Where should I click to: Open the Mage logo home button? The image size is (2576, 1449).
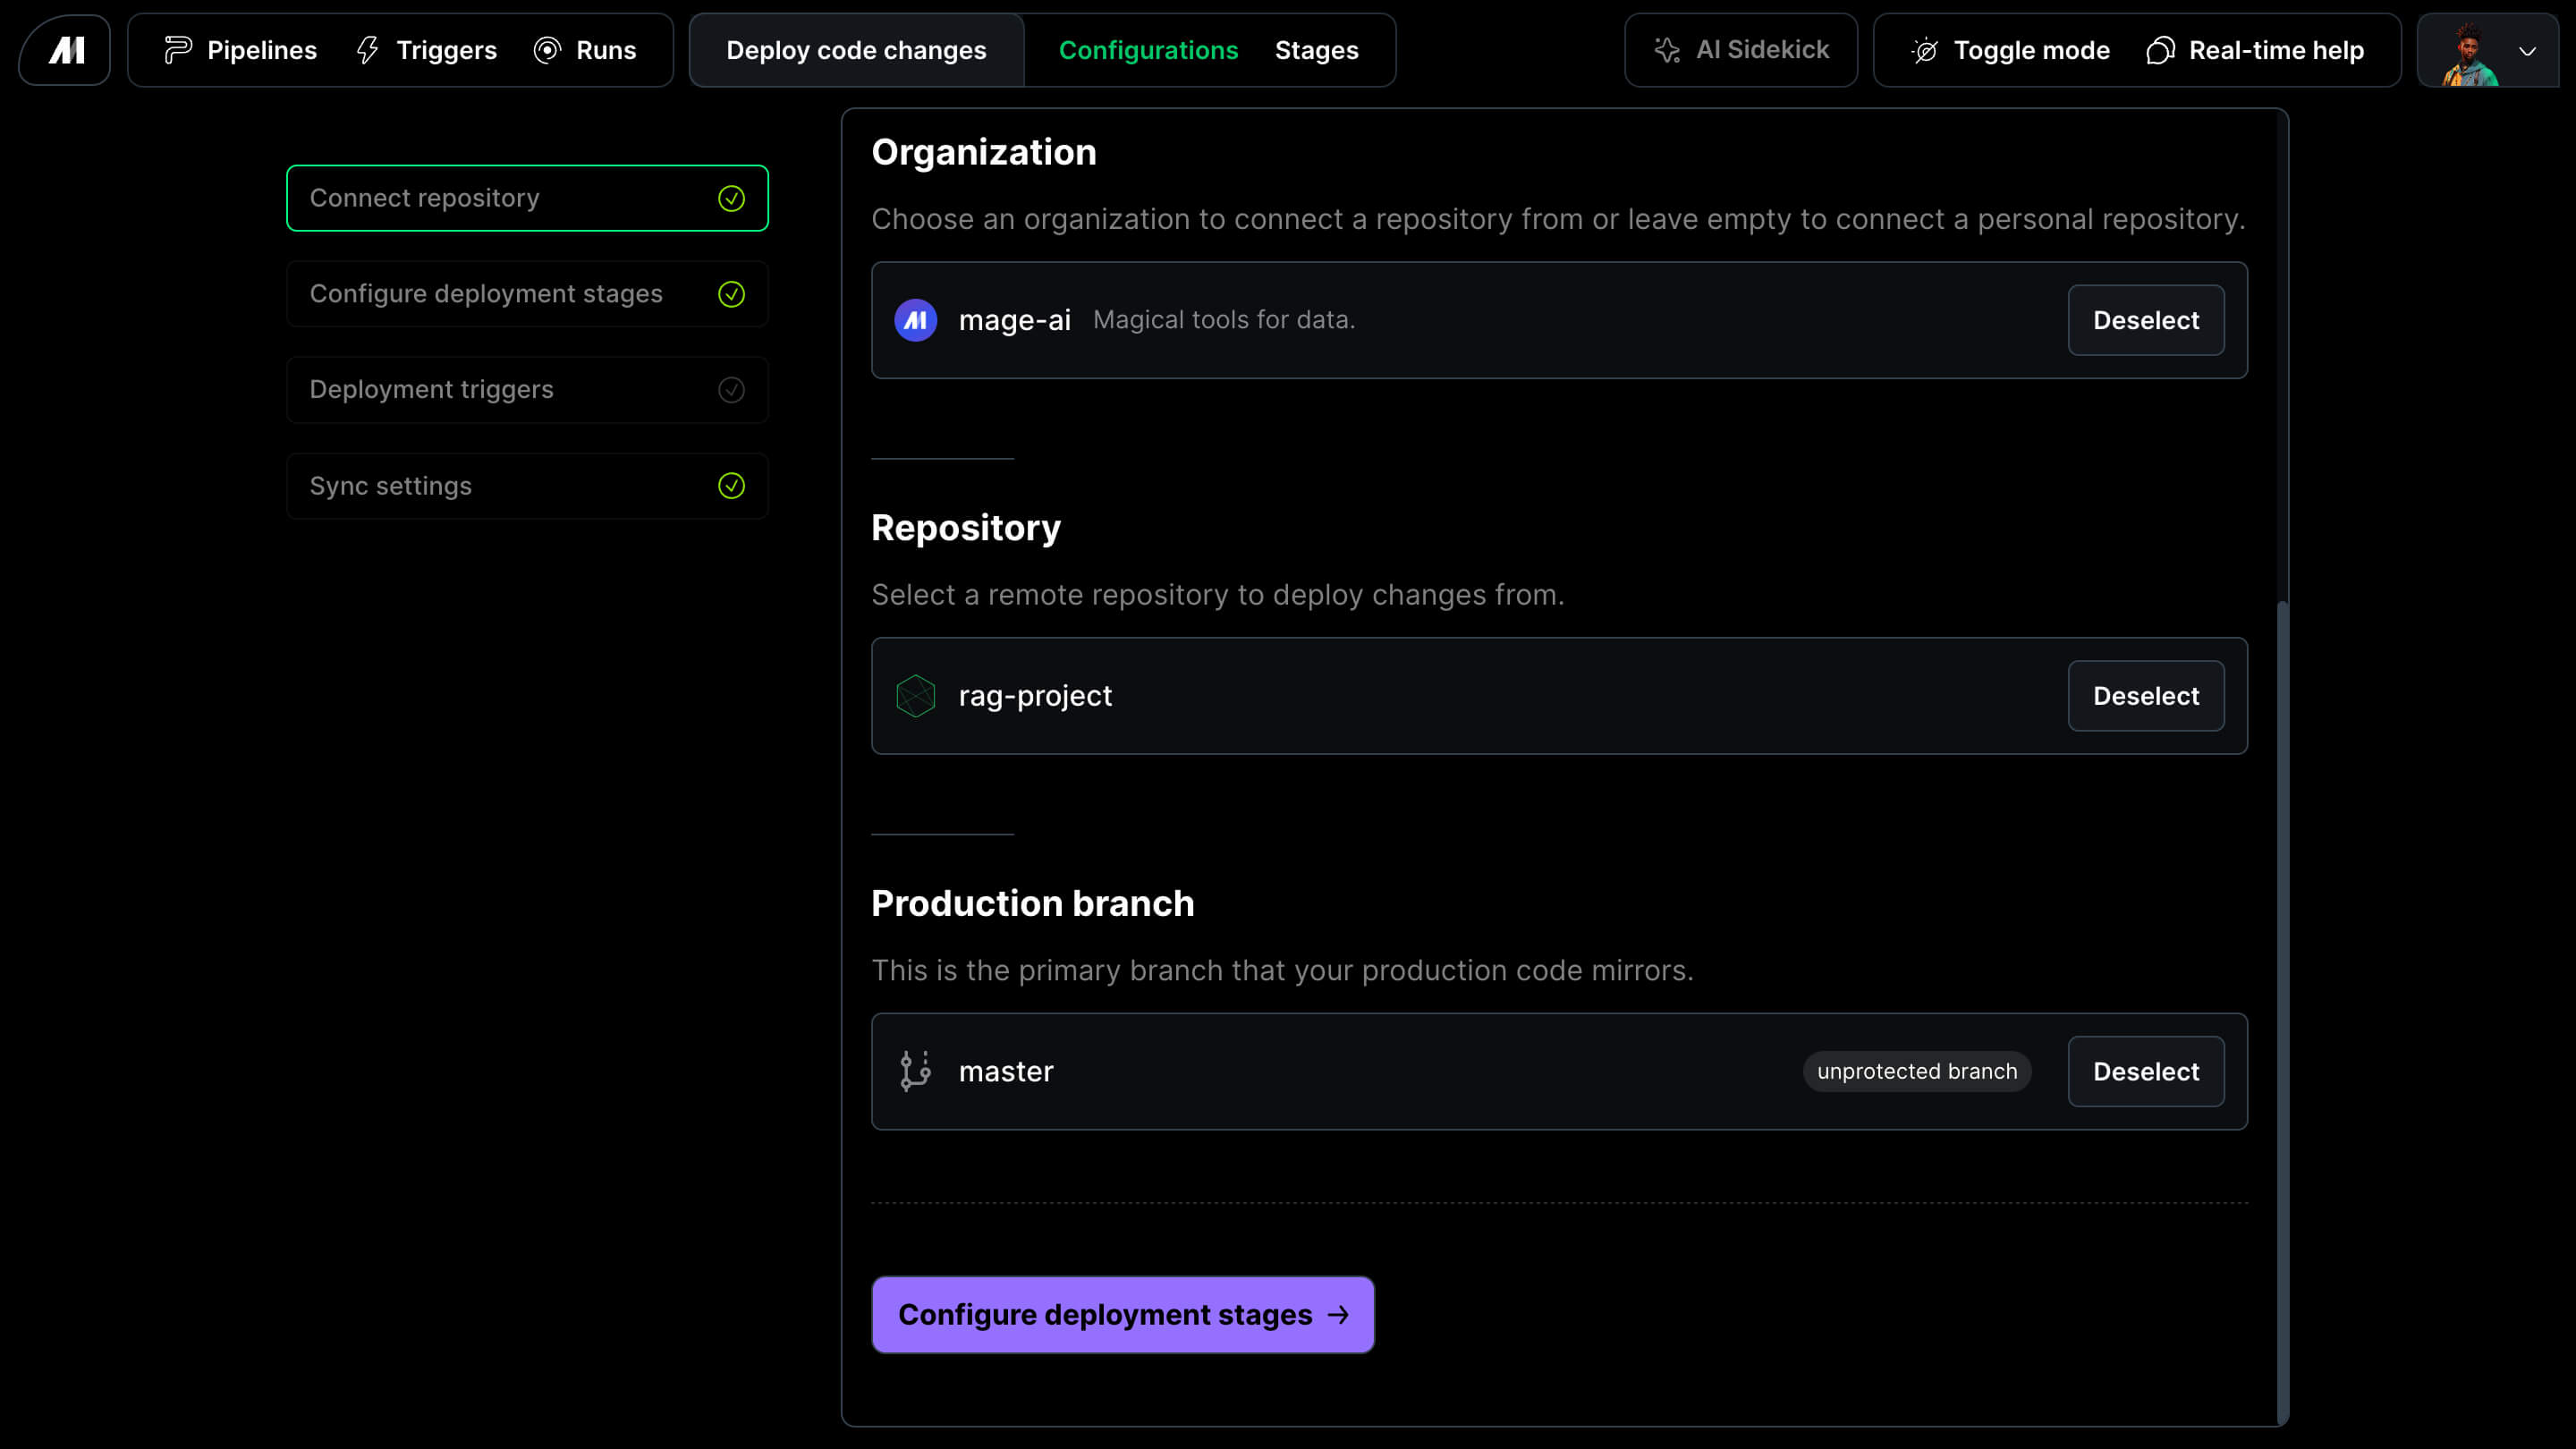pos(65,50)
